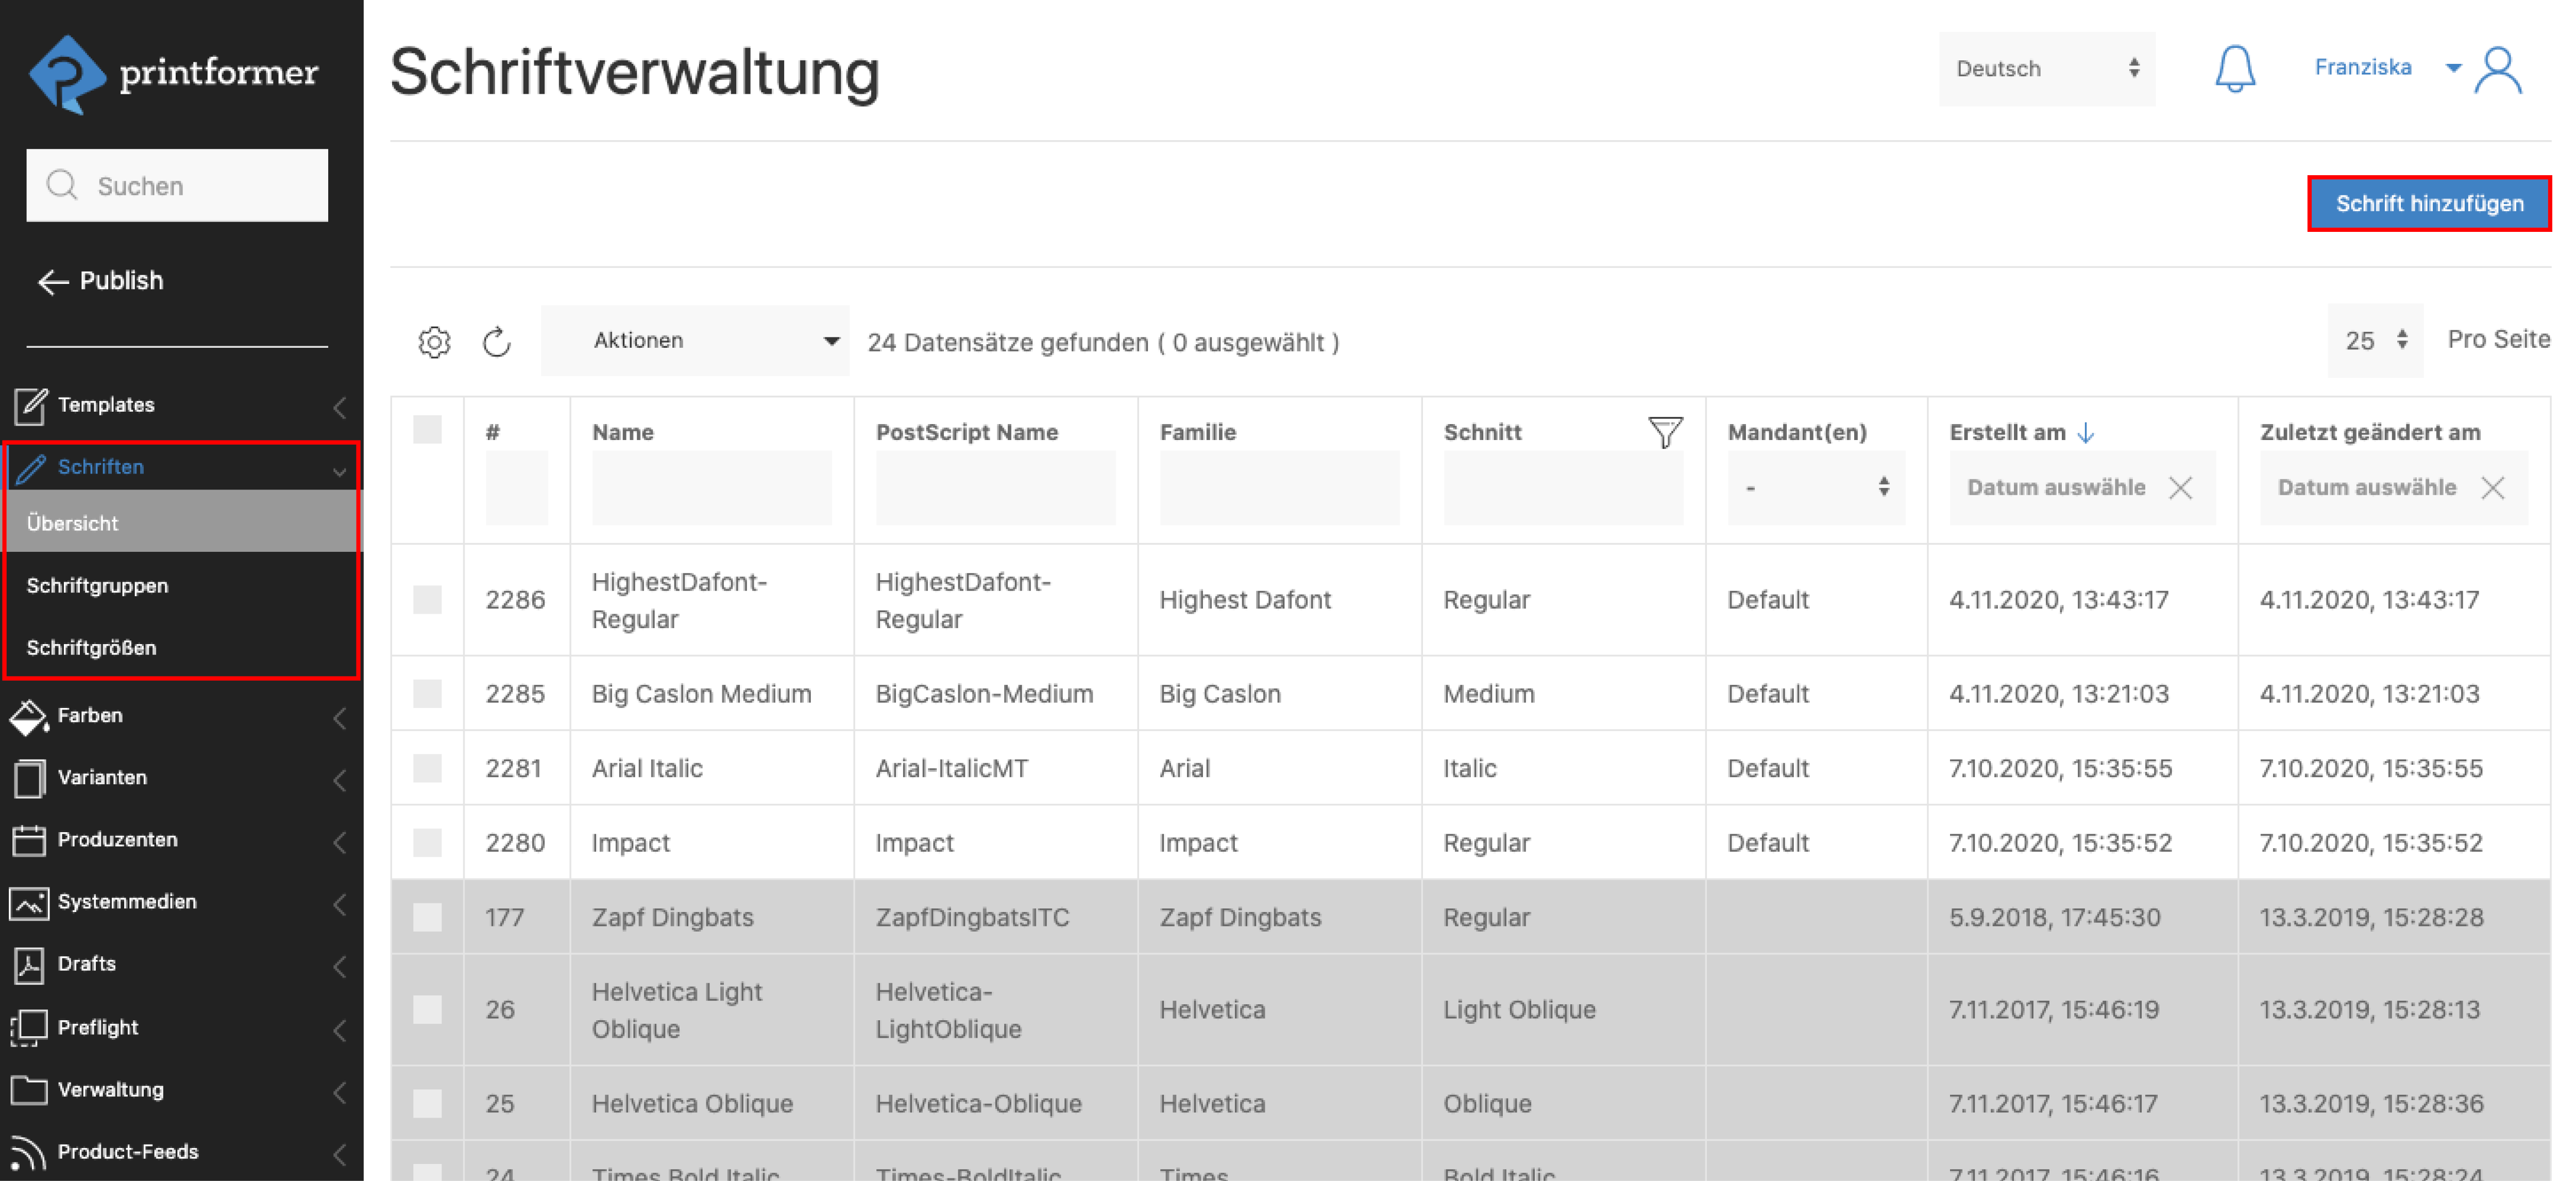
Task: Check the Zapf Dingbats row checkbox
Action: tap(427, 917)
